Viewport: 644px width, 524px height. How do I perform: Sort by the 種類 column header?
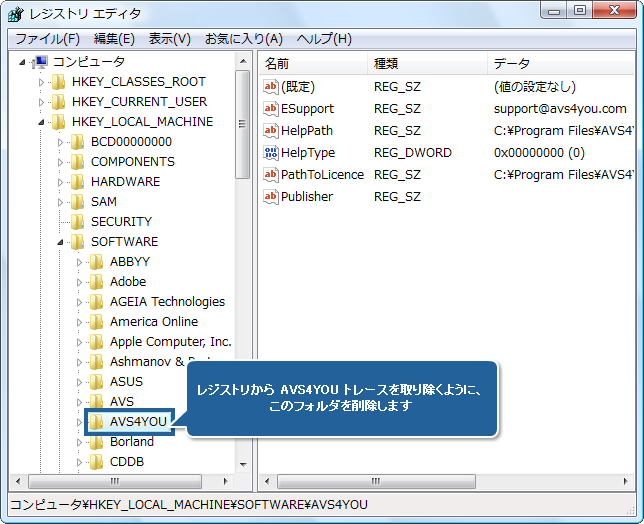(x=427, y=64)
